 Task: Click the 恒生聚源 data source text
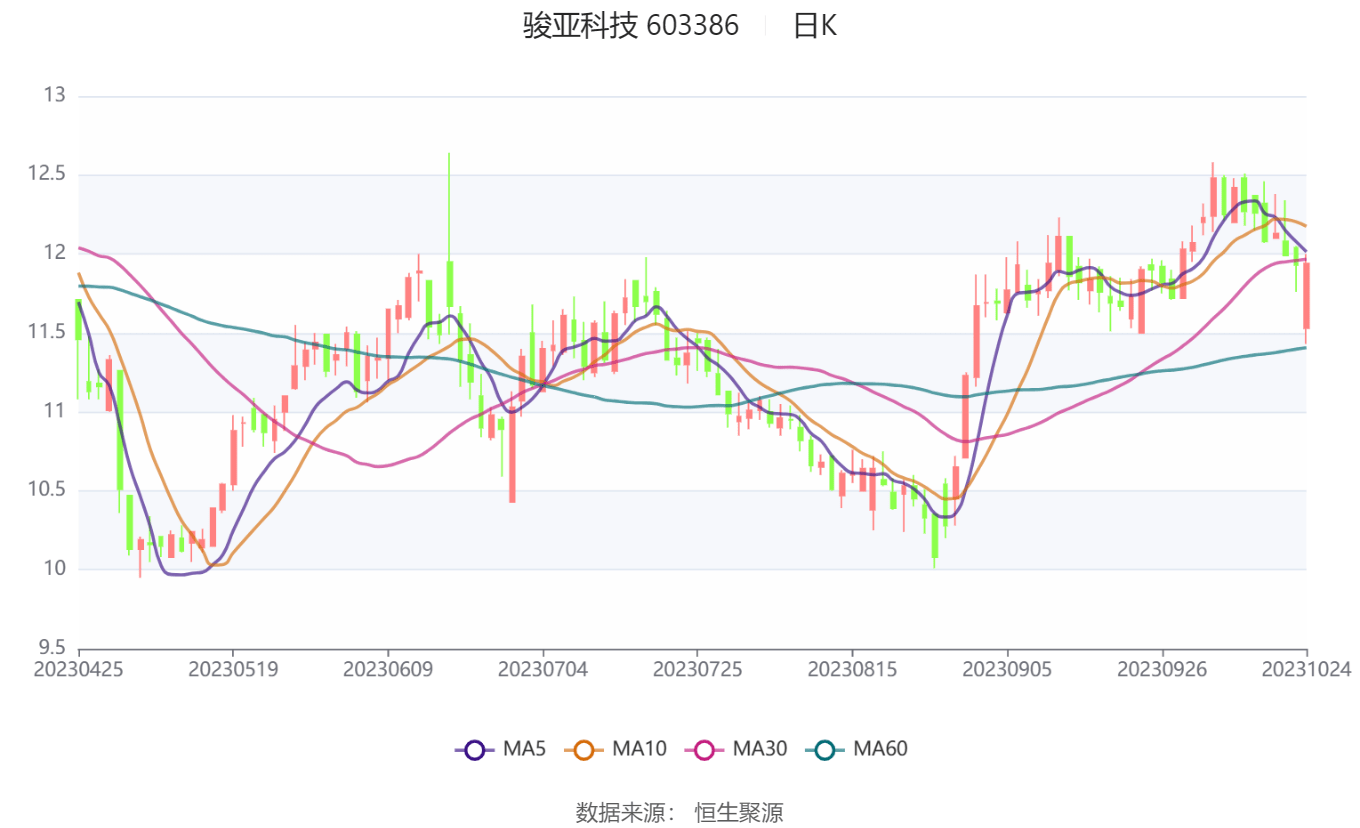739,812
